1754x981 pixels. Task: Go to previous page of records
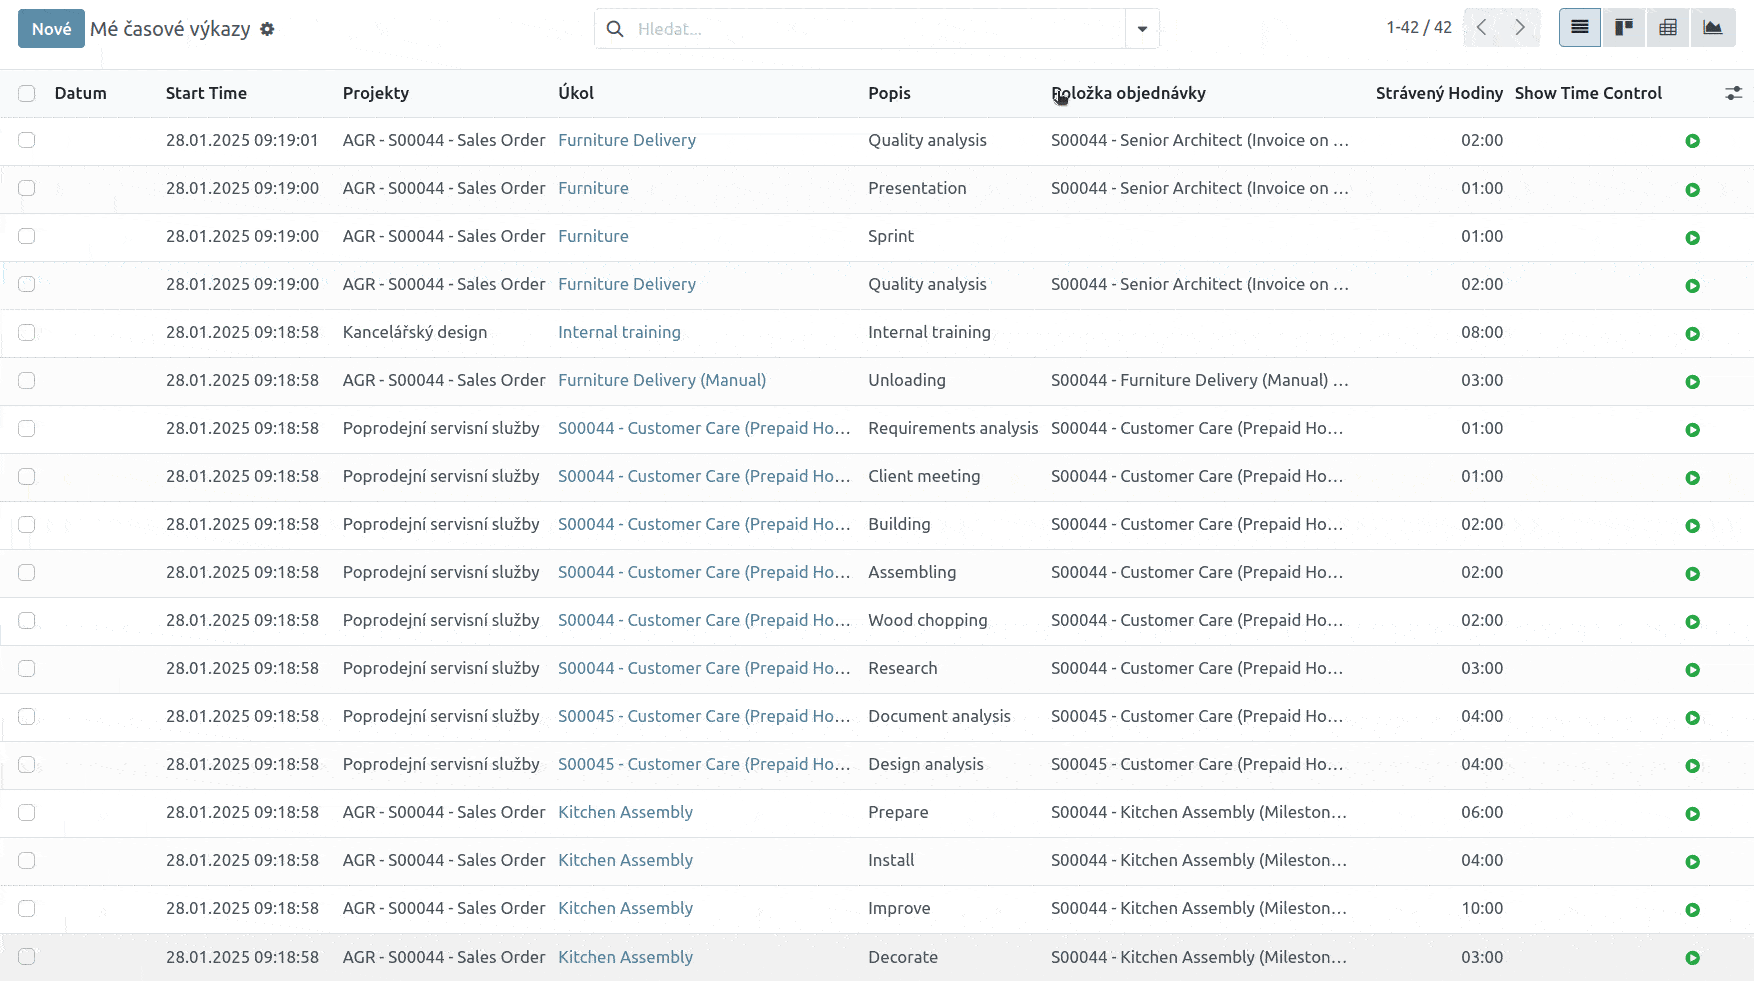[x=1482, y=27]
